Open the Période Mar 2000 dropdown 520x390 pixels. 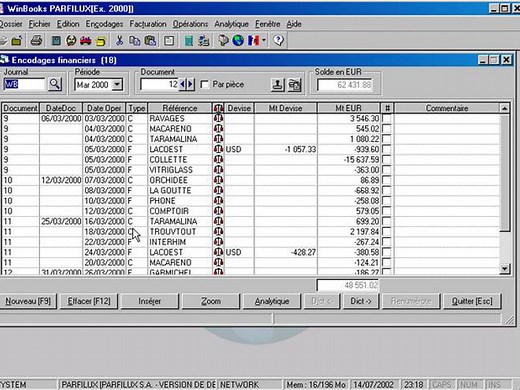click(x=117, y=85)
